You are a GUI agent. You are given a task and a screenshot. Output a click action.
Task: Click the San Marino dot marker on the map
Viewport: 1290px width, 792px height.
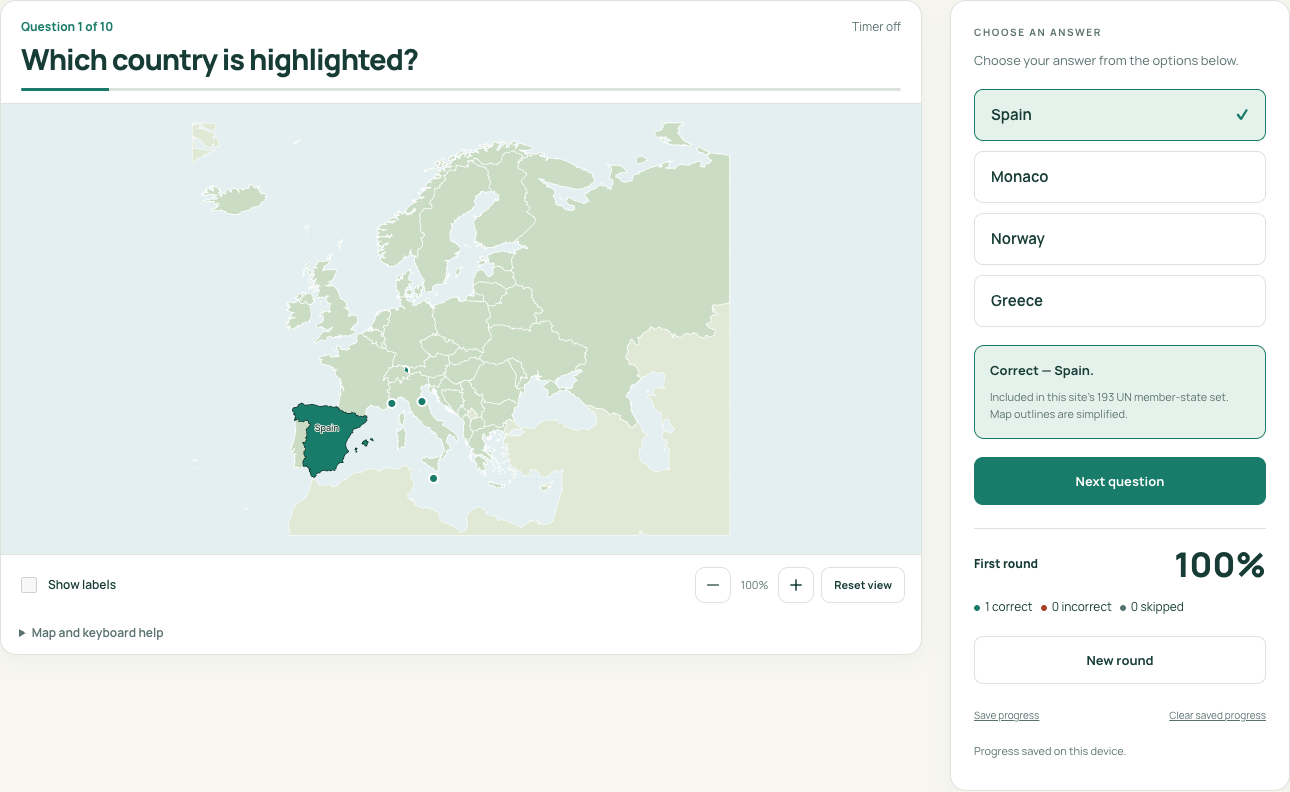[422, 402]
